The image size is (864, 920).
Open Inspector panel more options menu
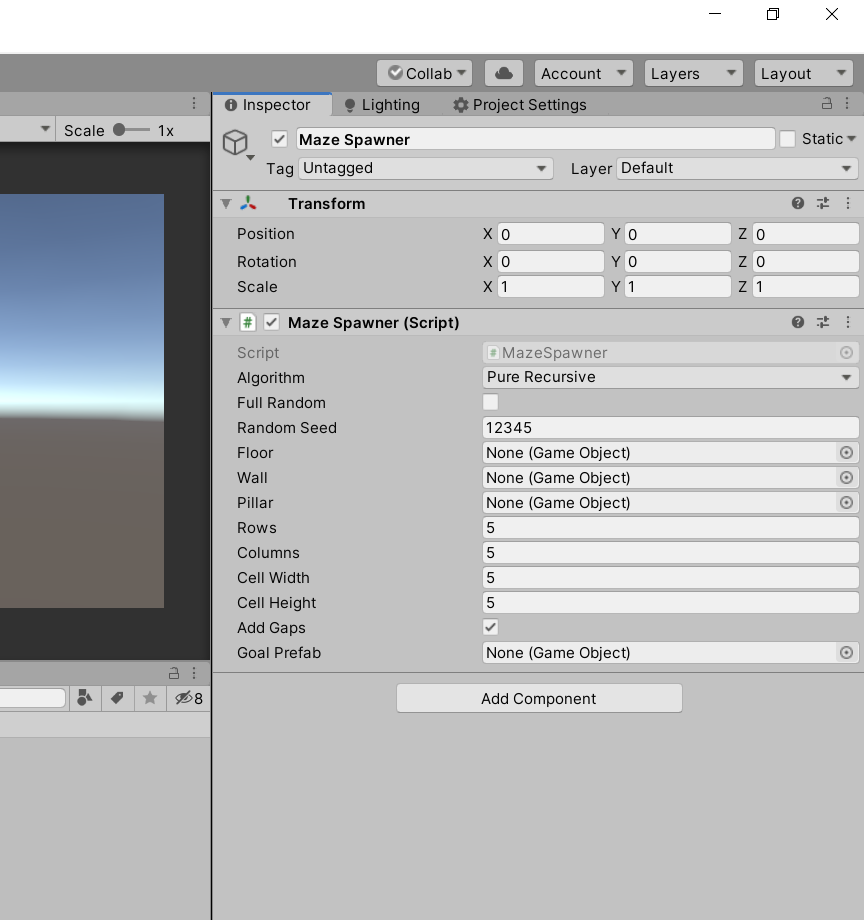(x=847, y=104)
